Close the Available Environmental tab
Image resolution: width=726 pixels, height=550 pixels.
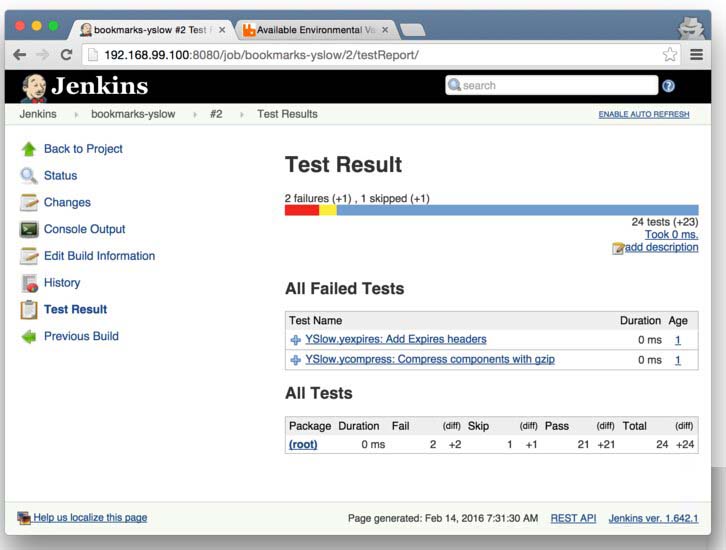[385, 30]
